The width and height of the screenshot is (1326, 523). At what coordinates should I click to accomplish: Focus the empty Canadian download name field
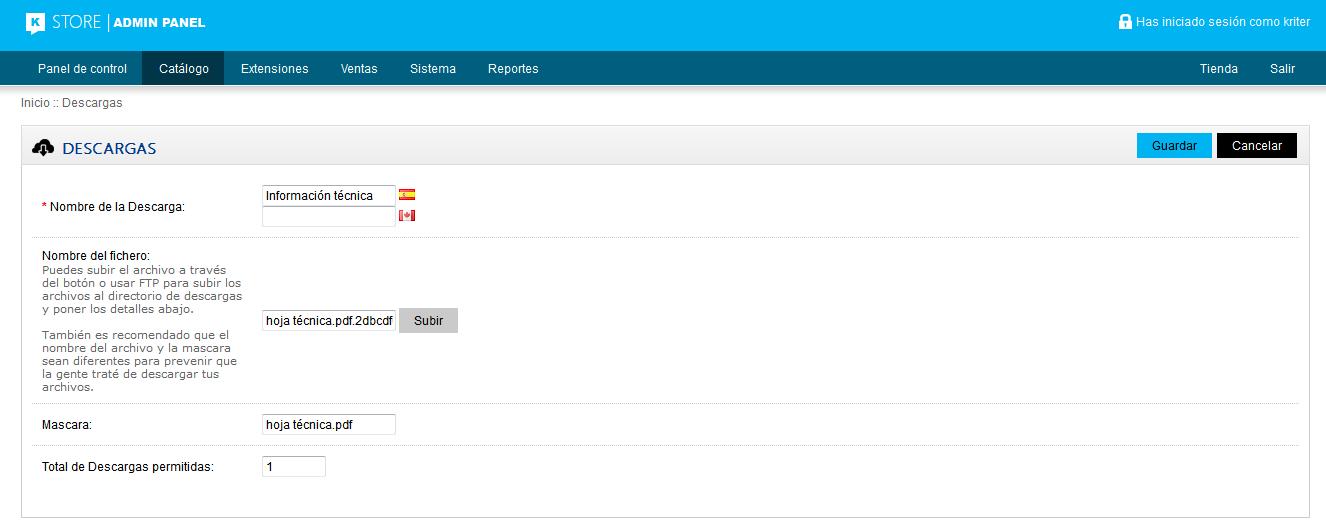pos(329,216)
